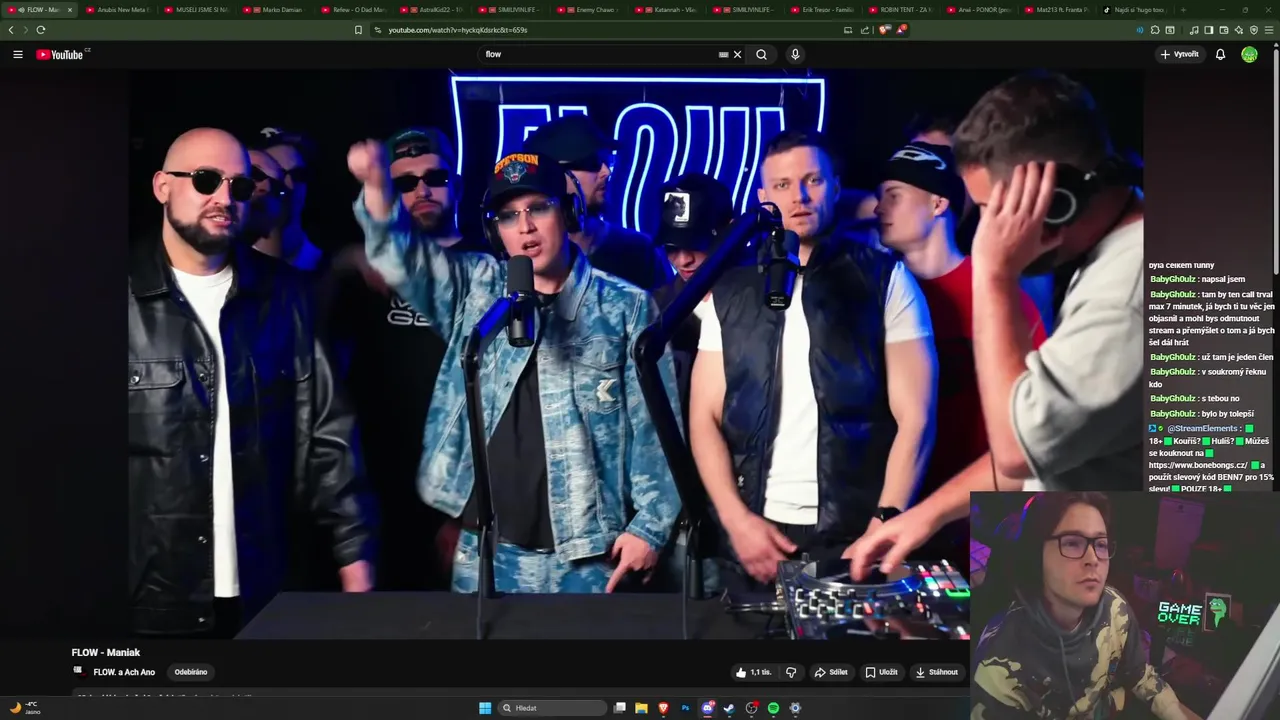Open the on-screen keyboard icon in search
The height and width of the screenshot is (720, 1280).
[x=723, y=54]
